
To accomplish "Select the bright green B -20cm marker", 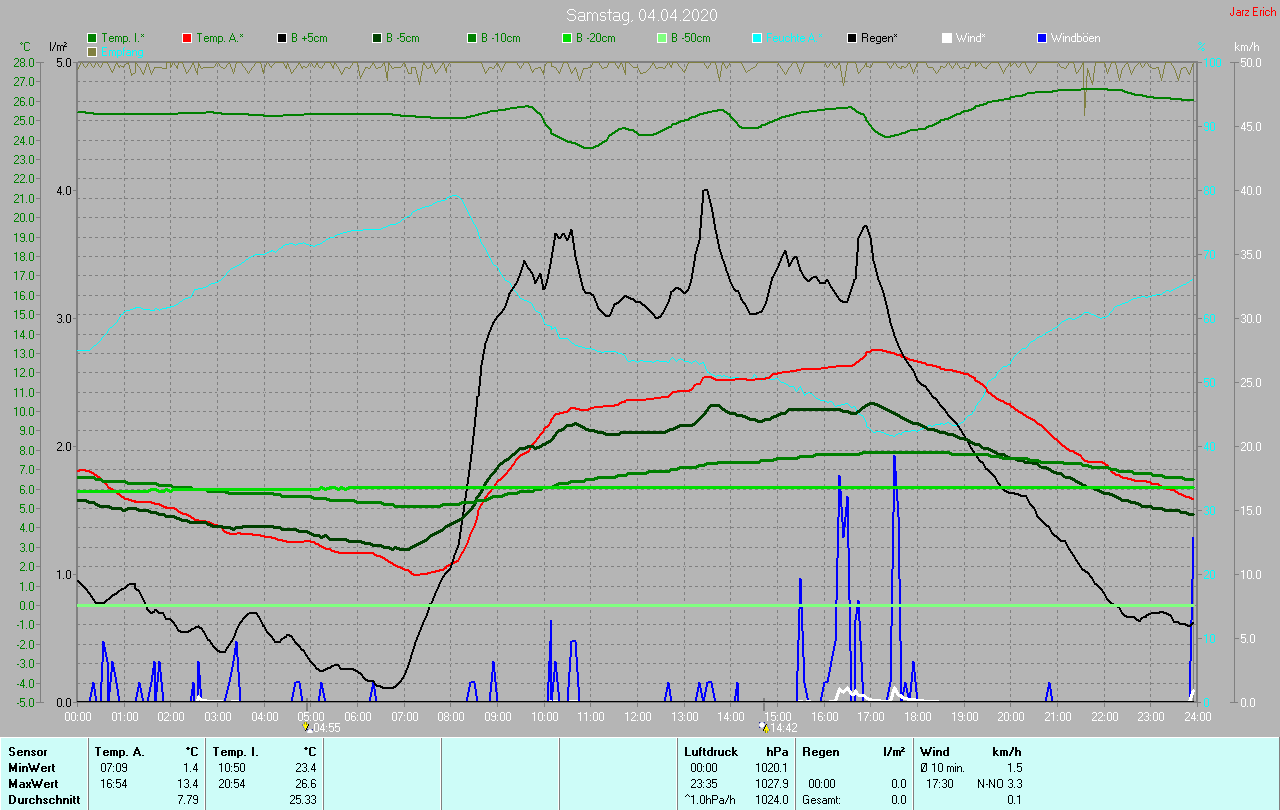I will [567, 38].
